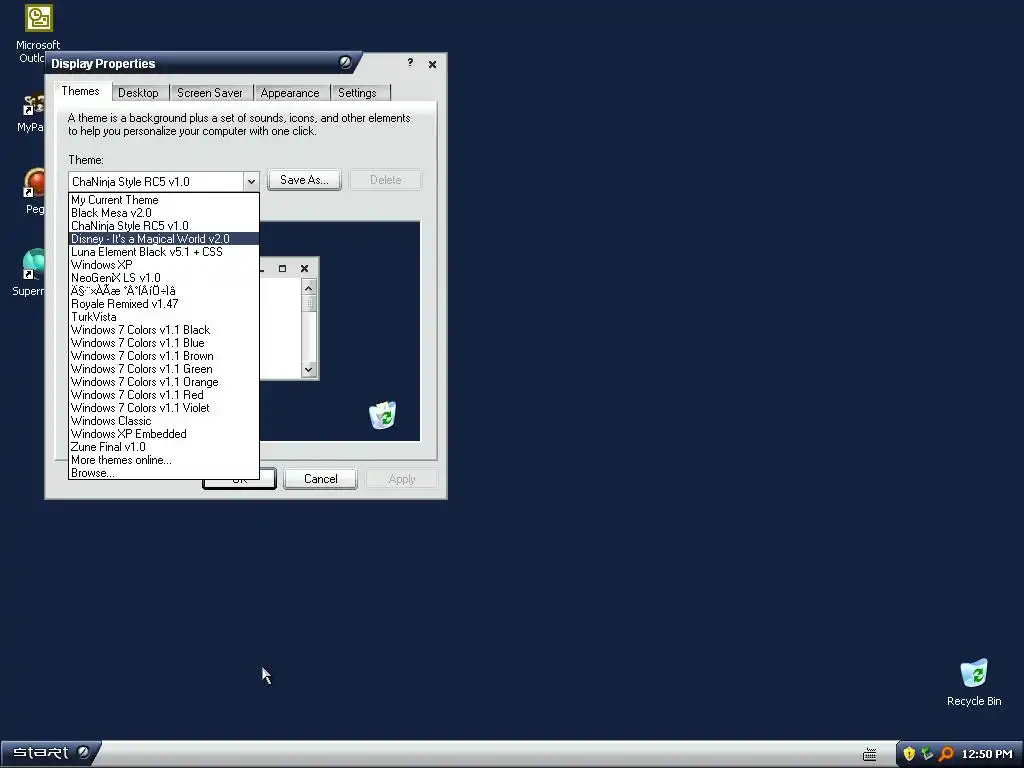Click the preview window close X

(x=304, y=268)
